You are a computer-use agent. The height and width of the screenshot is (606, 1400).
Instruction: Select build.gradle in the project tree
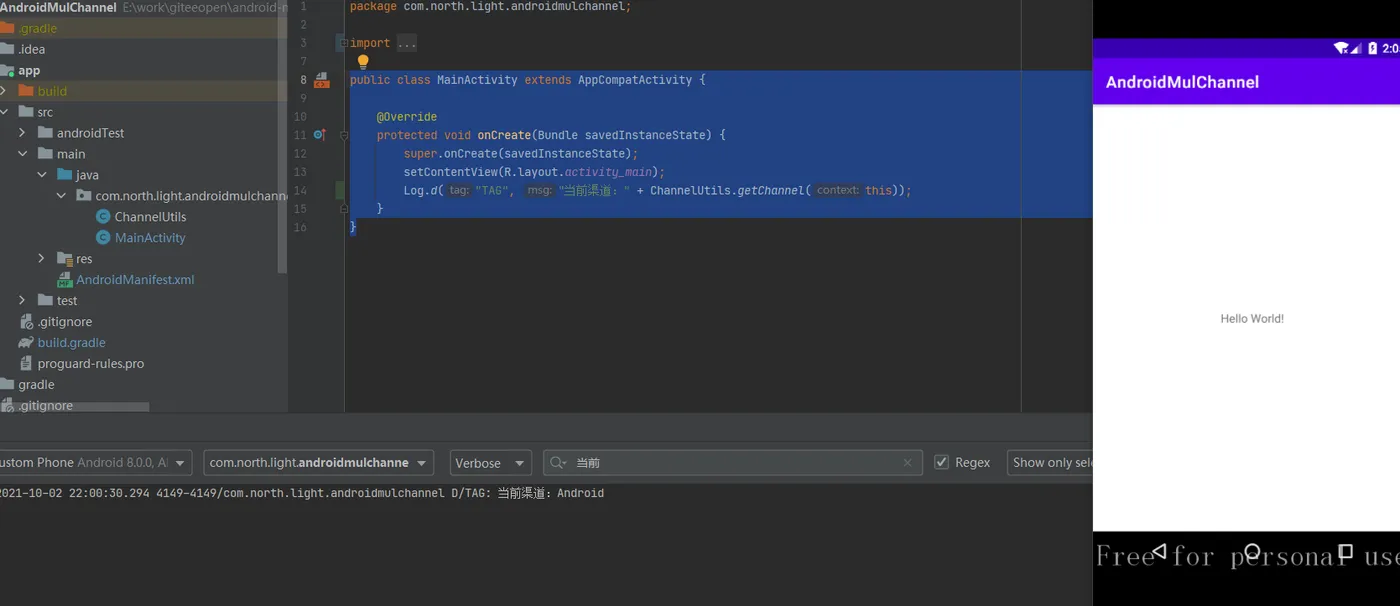pyautogui.click(x=71, y=343)
